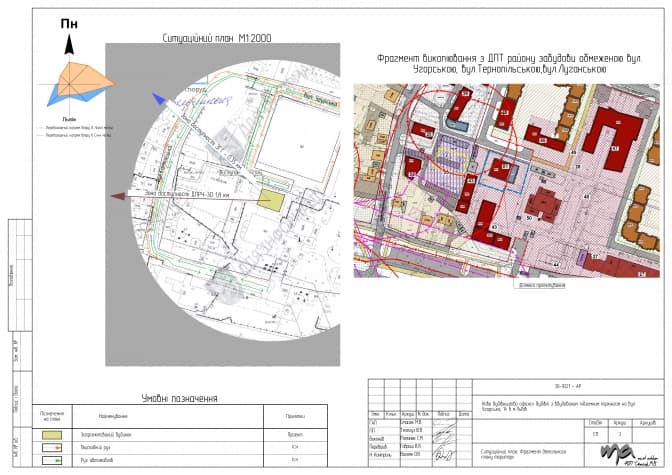This screenshot has width=672, height=475.
Task: Click the orange wind rose polygon
Action: point(78,74)
